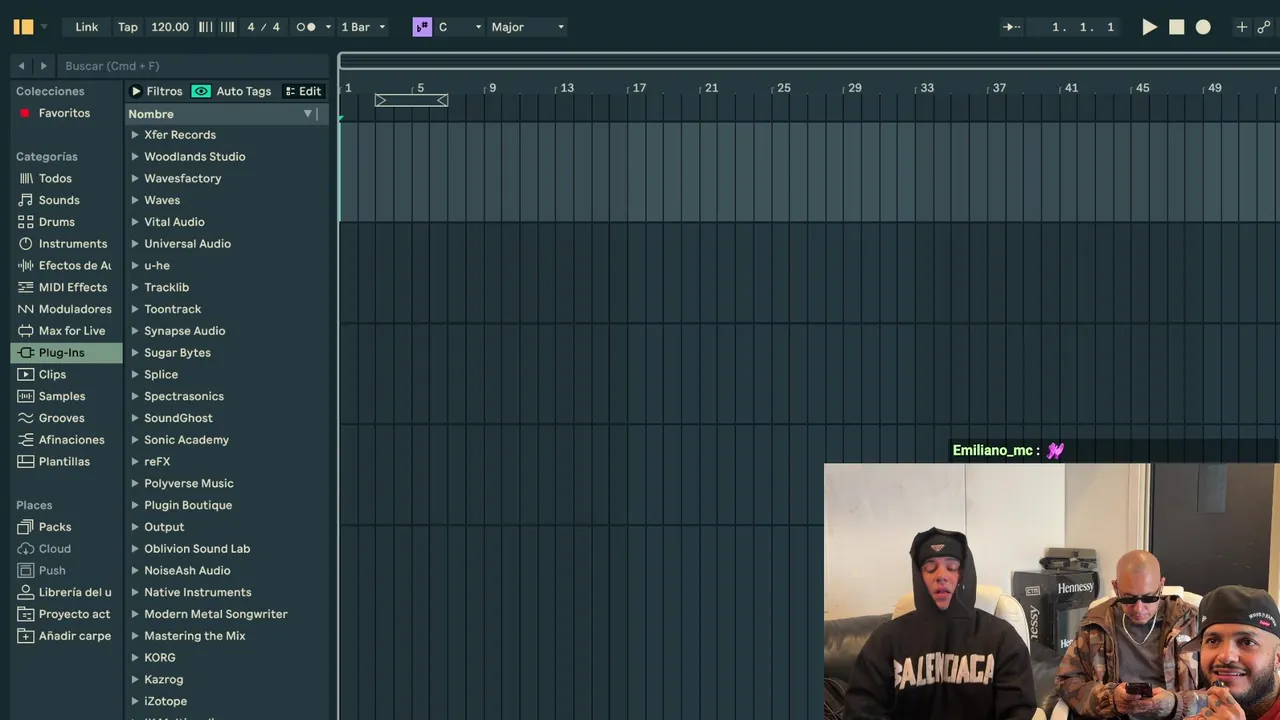Click the Tap tempo button
The height and width of the screenshot is (720, 1280).
click(x=128, y=27)
